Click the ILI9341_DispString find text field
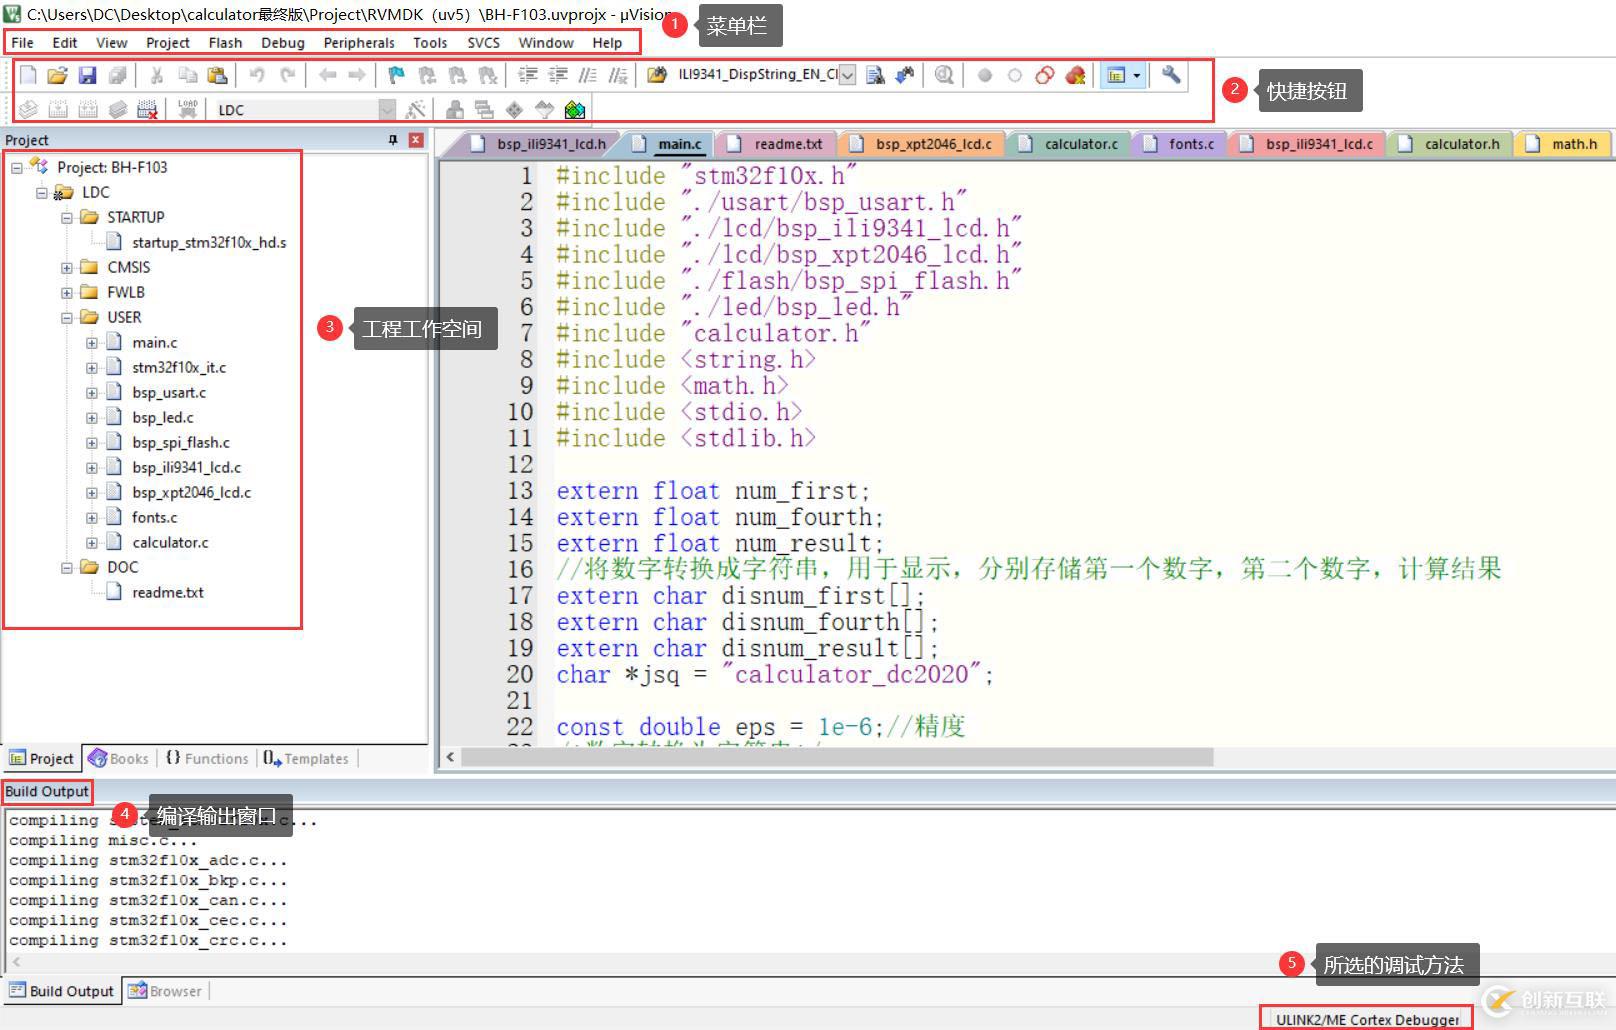 coord(757,75)
